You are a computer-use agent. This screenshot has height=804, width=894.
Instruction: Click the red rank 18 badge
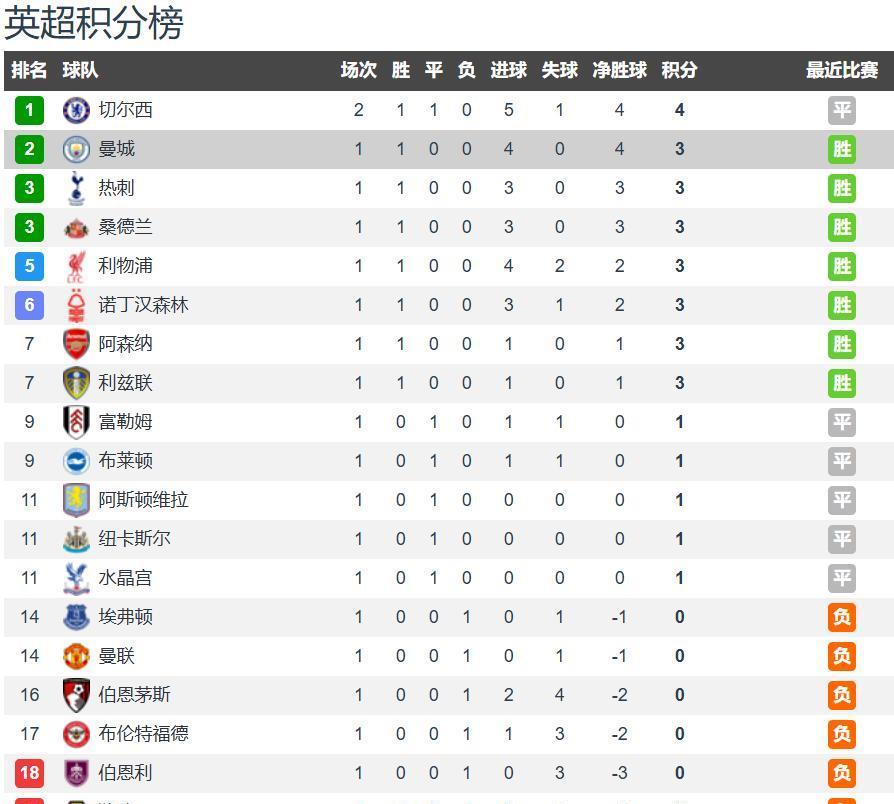click(x=29, y=773)
